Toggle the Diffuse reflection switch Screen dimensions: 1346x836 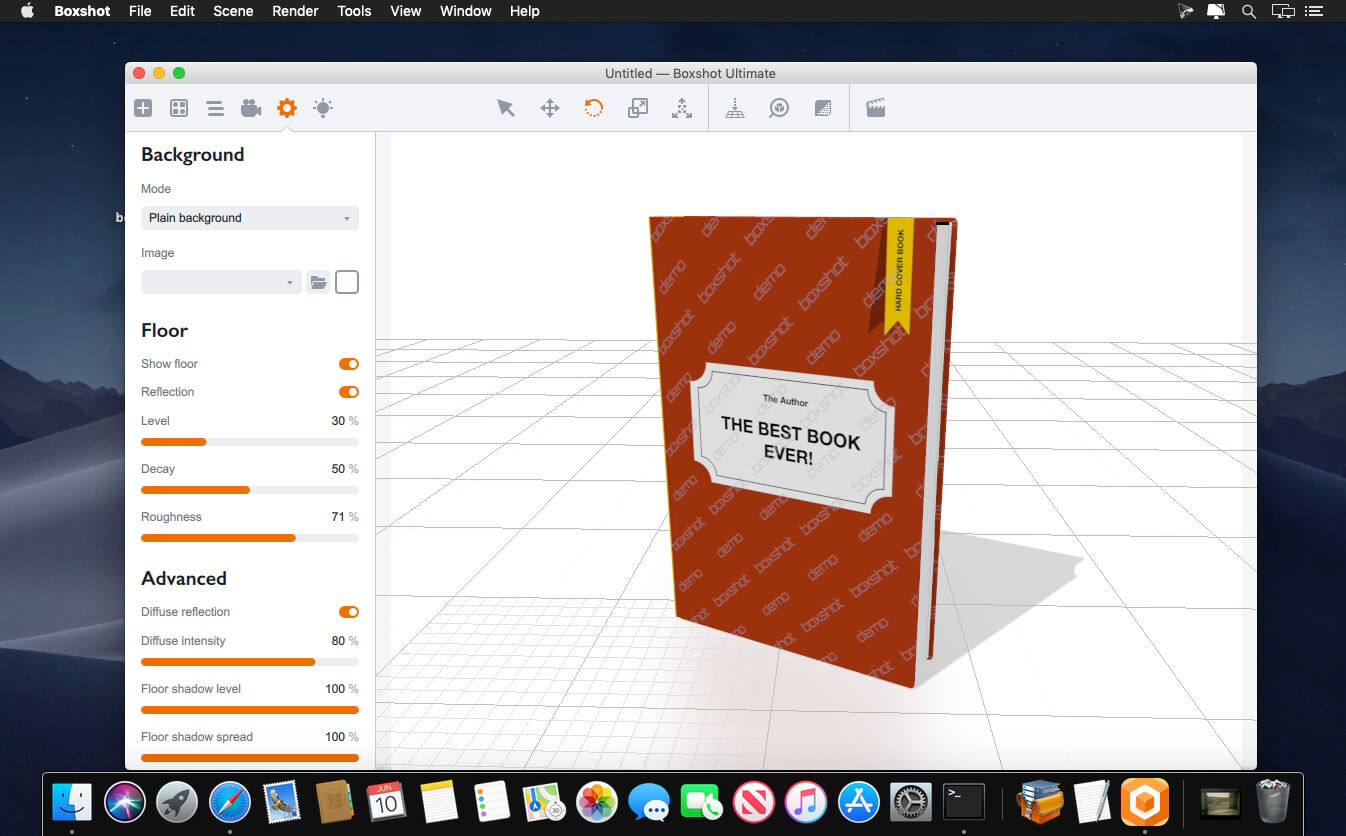point(349,612)
